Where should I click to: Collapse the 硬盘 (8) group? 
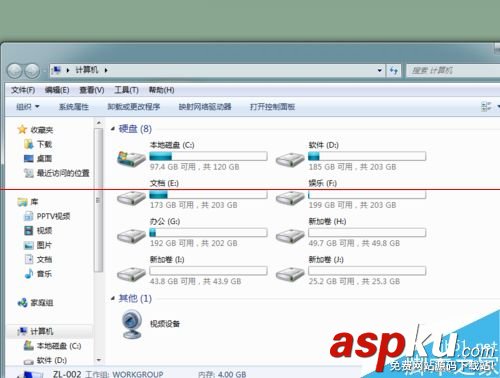coord(113,129)
